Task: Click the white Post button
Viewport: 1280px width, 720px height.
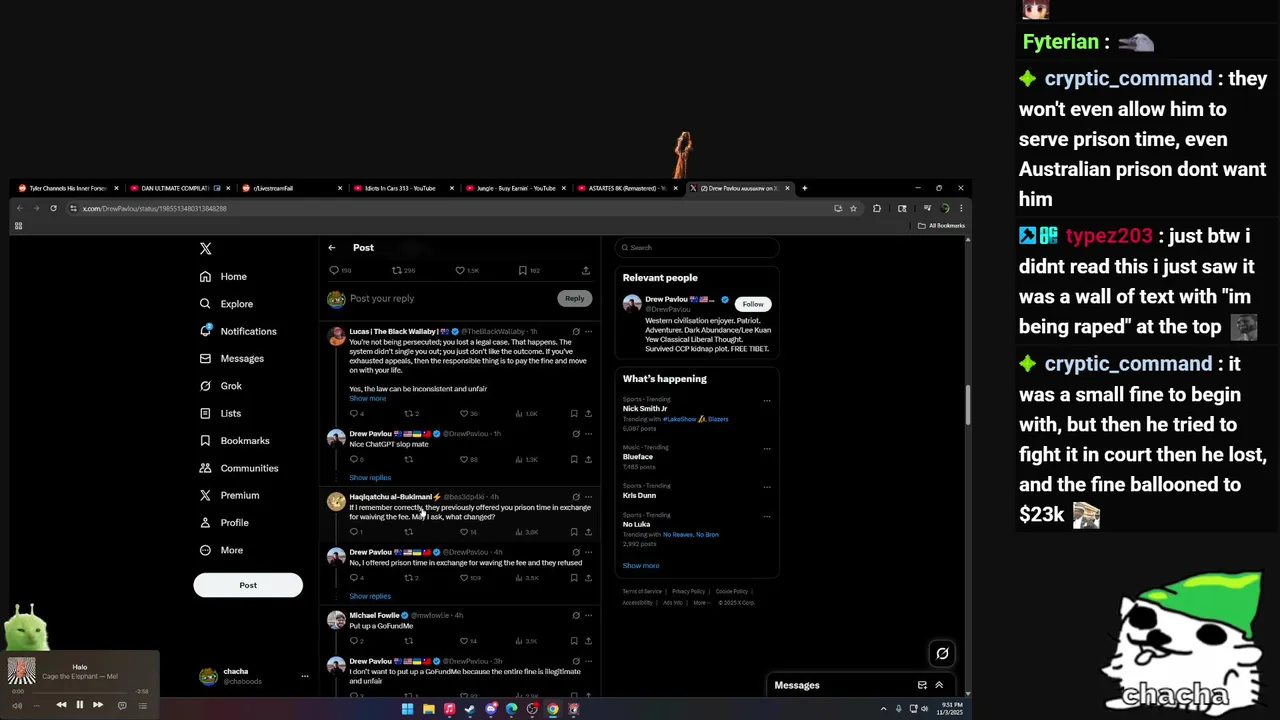Action: 248,585
